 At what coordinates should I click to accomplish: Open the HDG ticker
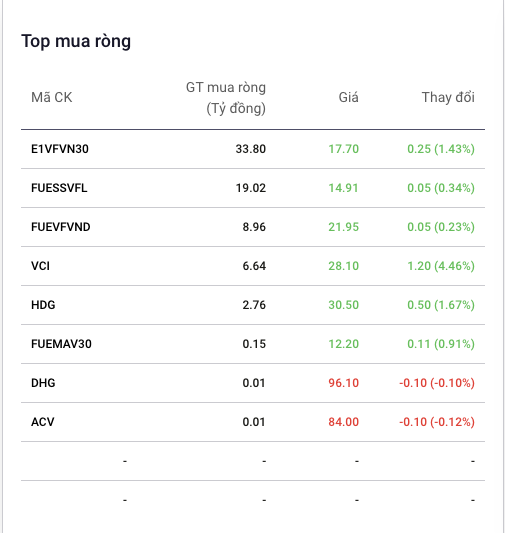pyautogui.click(x=43, y=305)
